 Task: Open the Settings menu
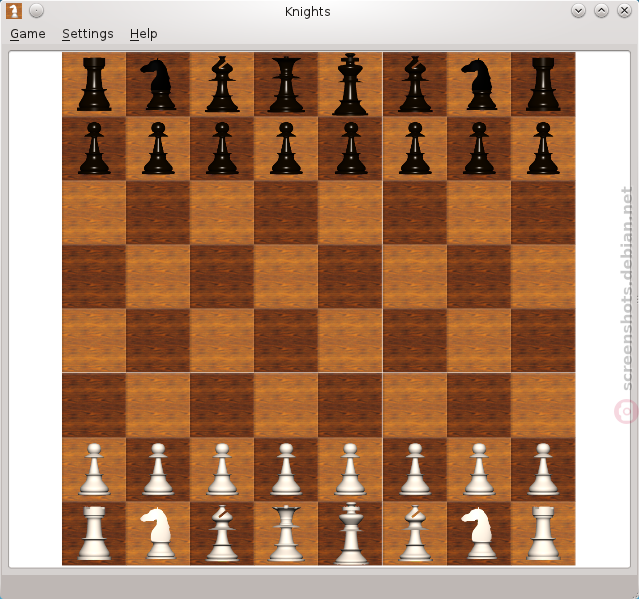(x=88, y=34)
